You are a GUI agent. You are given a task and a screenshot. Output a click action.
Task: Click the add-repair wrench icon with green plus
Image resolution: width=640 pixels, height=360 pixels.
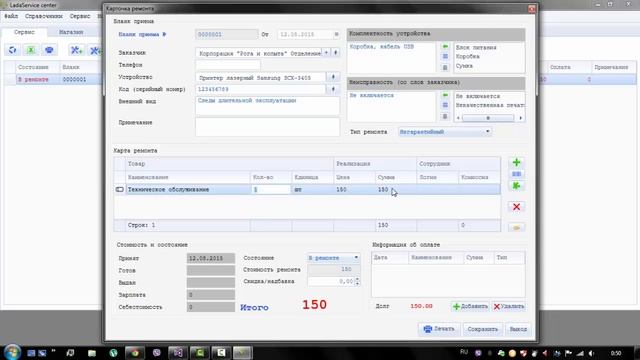(76, 50)
